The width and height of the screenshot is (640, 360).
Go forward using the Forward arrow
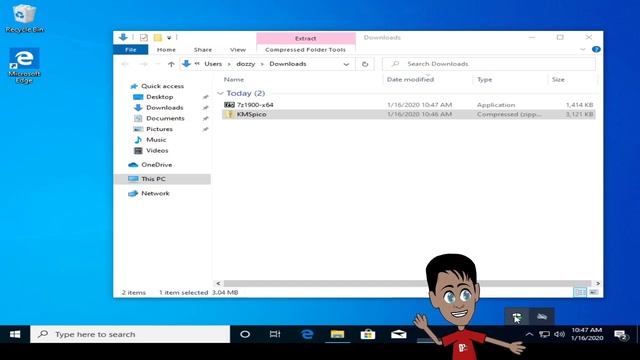144,64
